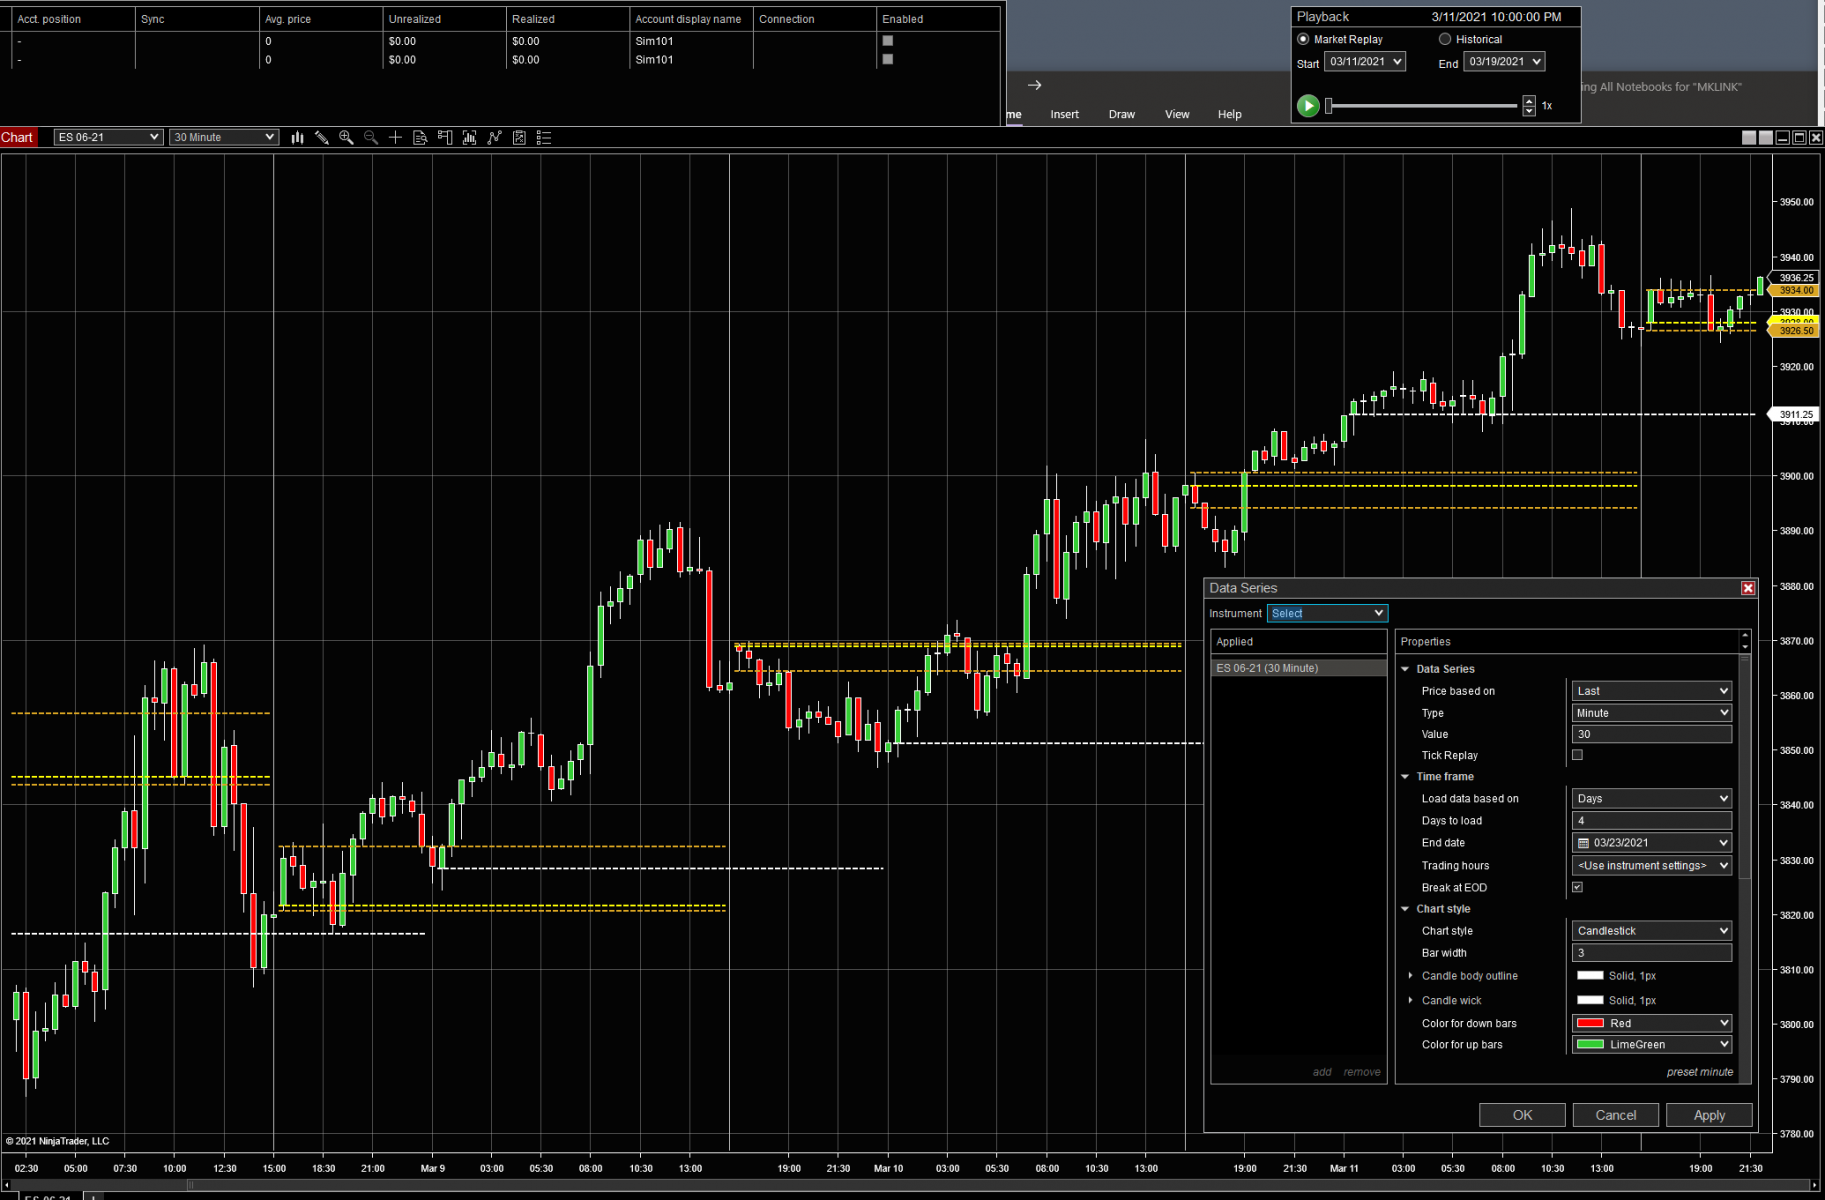Open the 30 Minute interval dropdown
This screenshot has height=1200, width=1825.
tap(223, 137)
